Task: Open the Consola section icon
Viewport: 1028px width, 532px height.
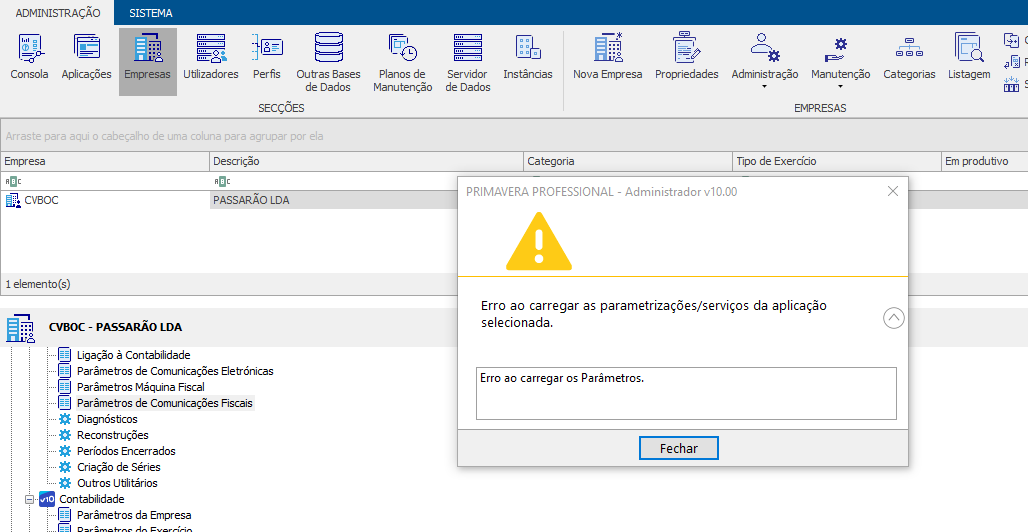Action: point(29,58)
